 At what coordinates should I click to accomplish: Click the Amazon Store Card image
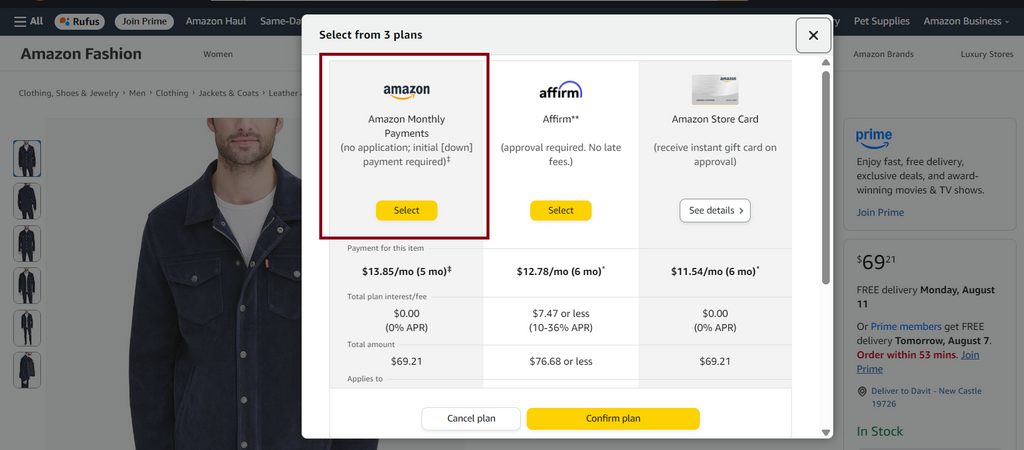click(x=715, y=89)
